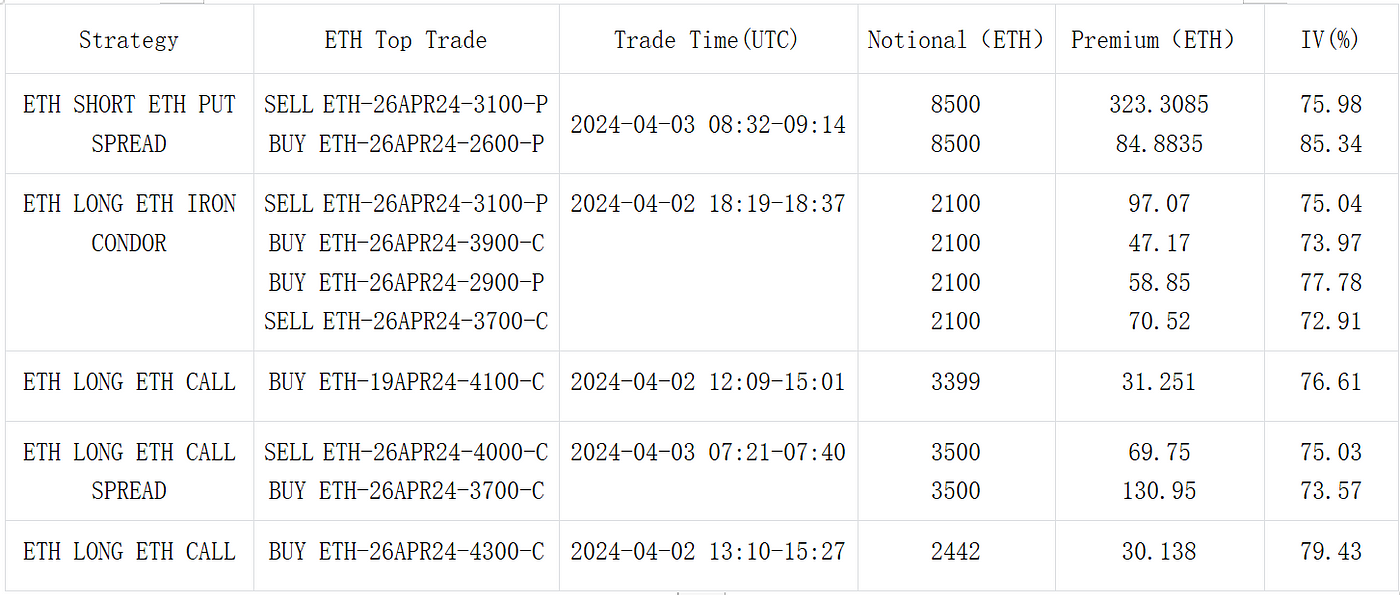1400x595 pixels.
Task: Select the 130.95 premium value
Action: coord(1159,491)
